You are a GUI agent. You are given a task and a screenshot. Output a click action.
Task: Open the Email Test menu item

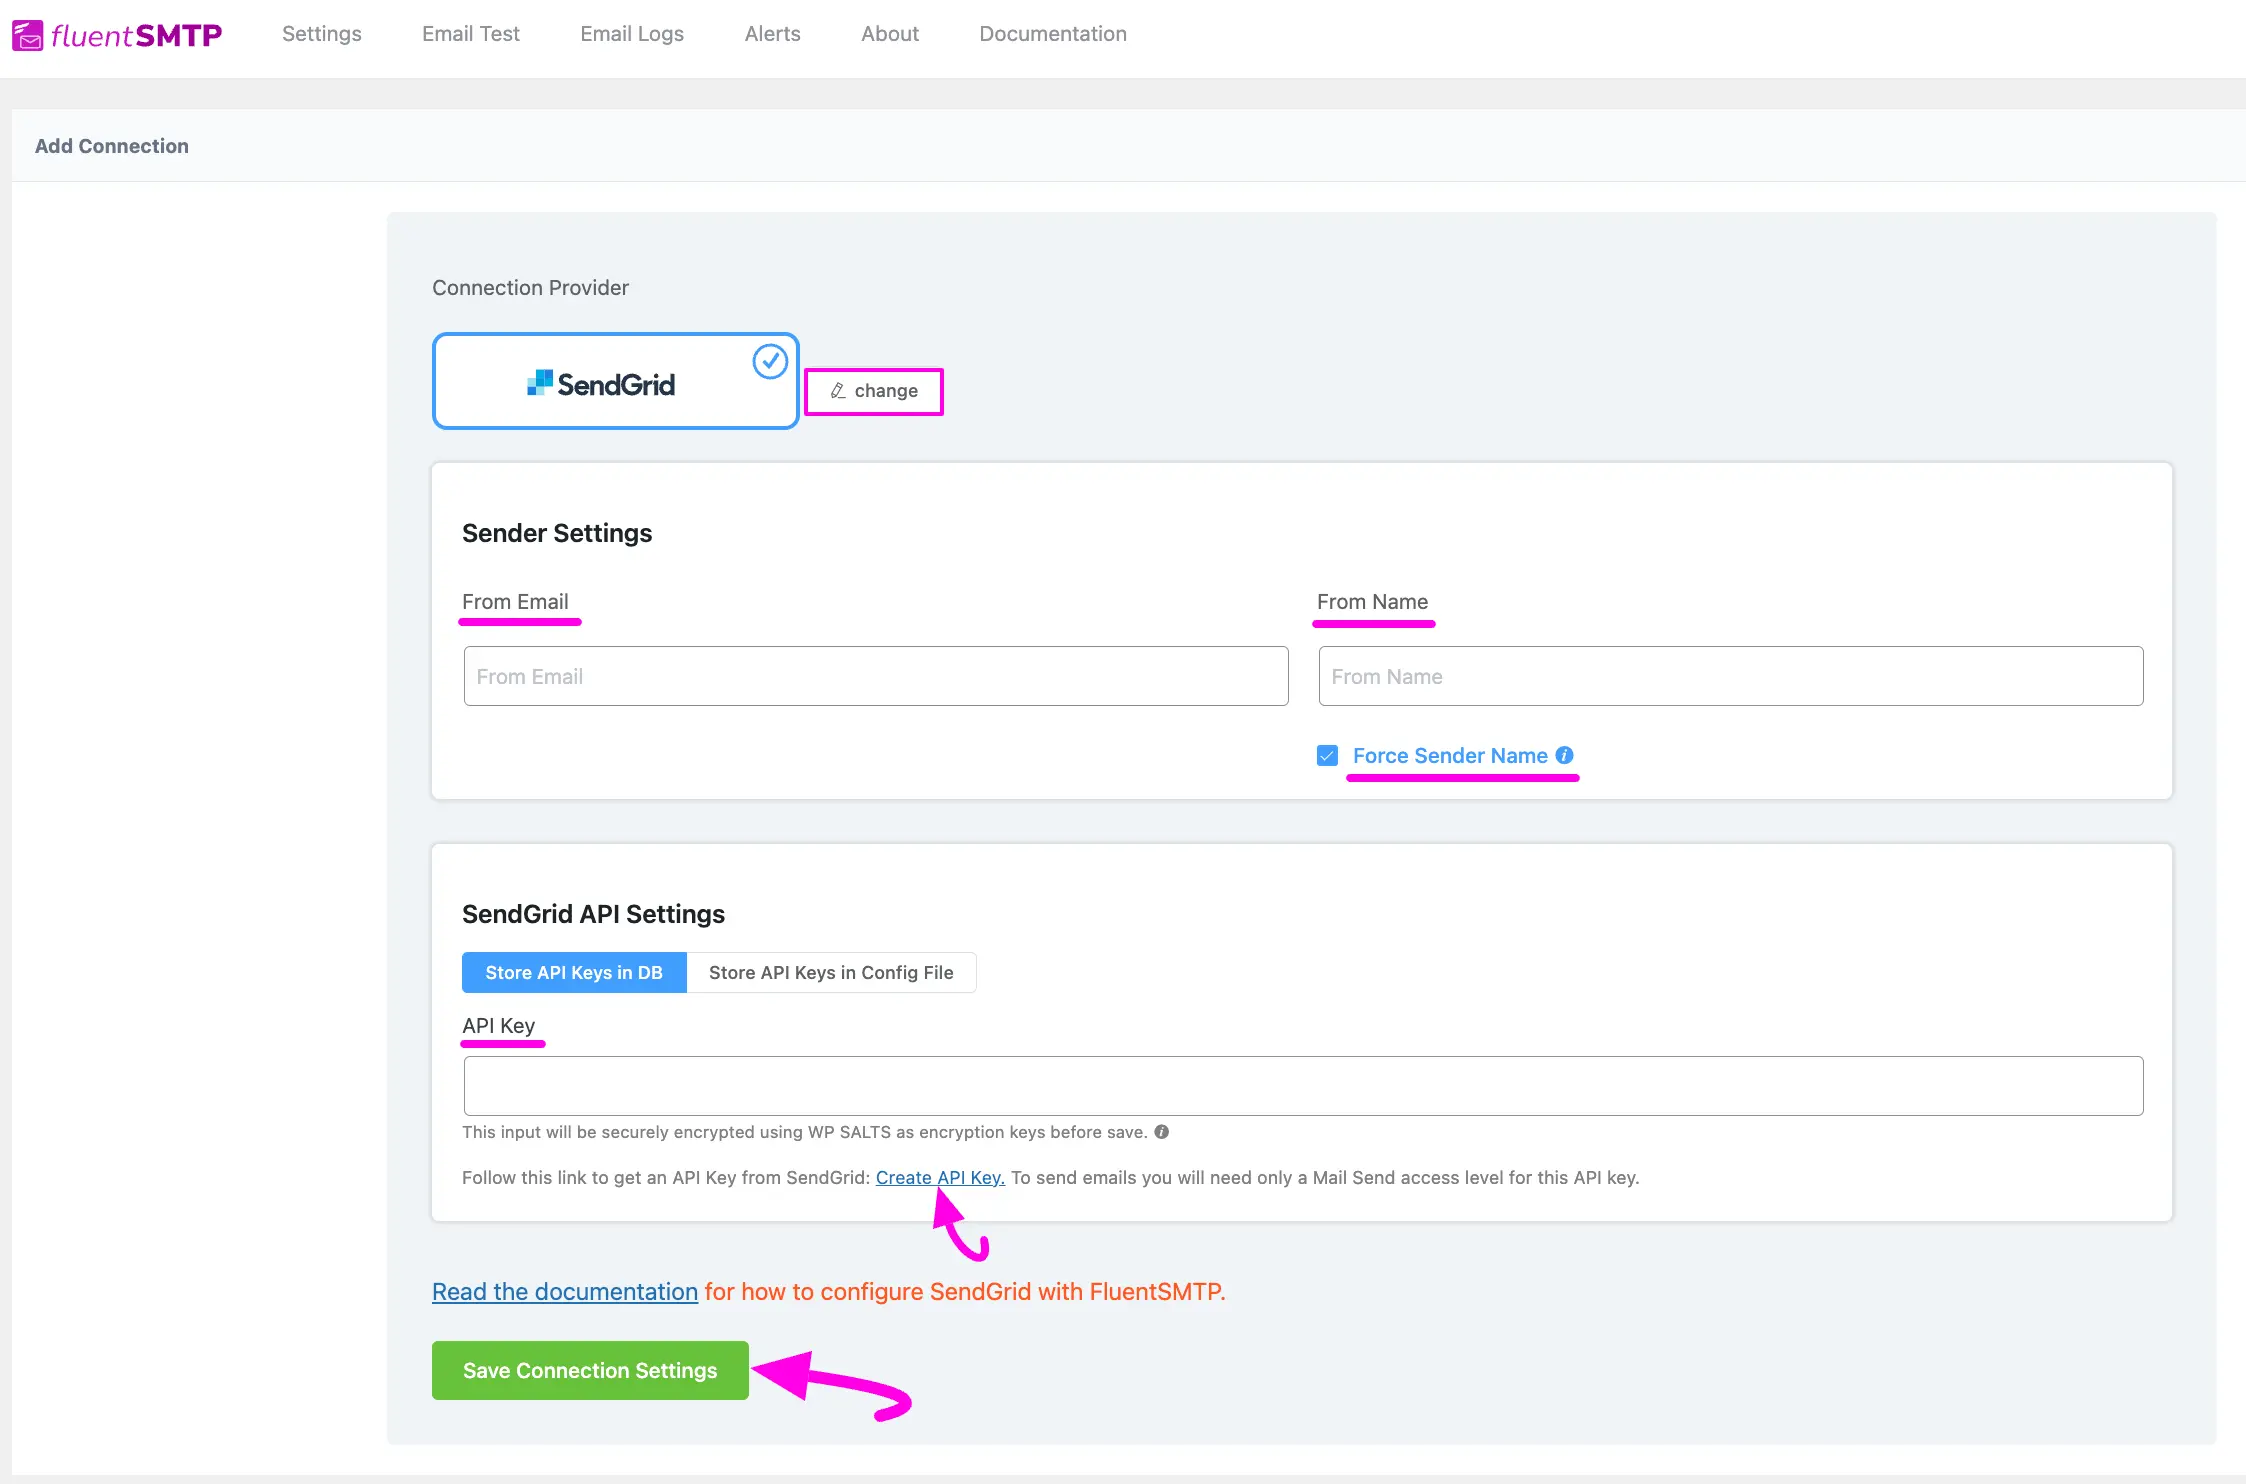click(x=471, y=34)
